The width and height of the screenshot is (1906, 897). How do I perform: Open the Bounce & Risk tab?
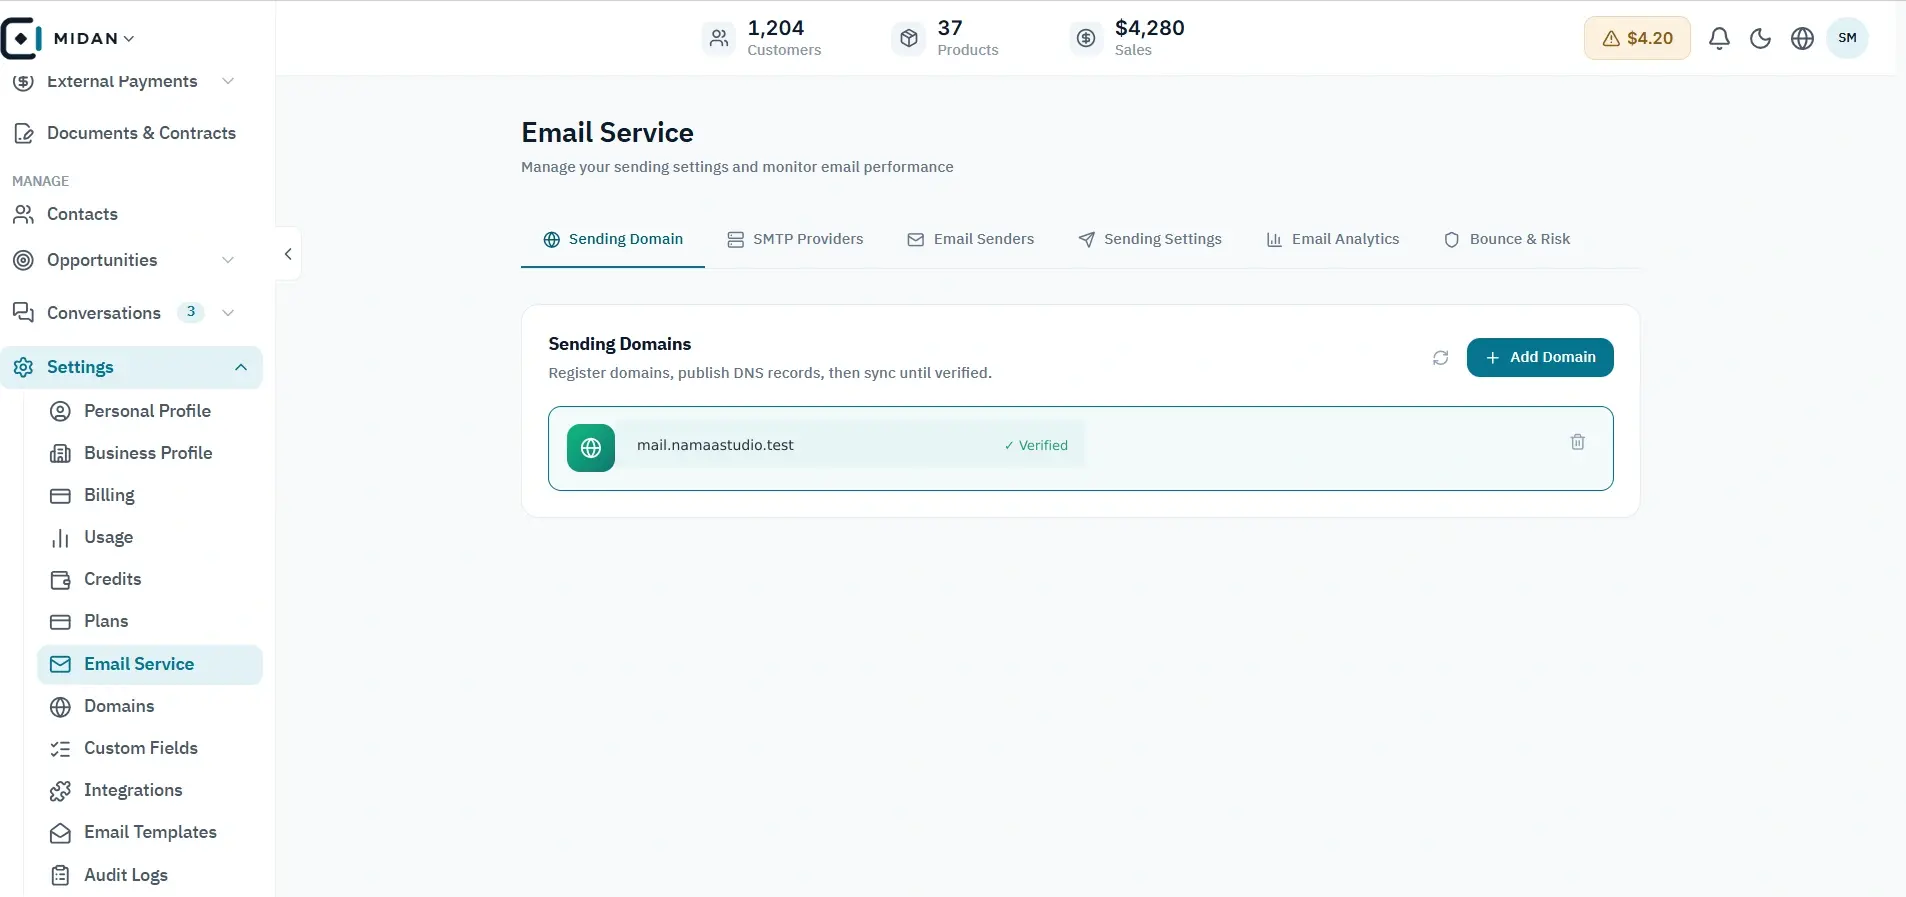1507,239
